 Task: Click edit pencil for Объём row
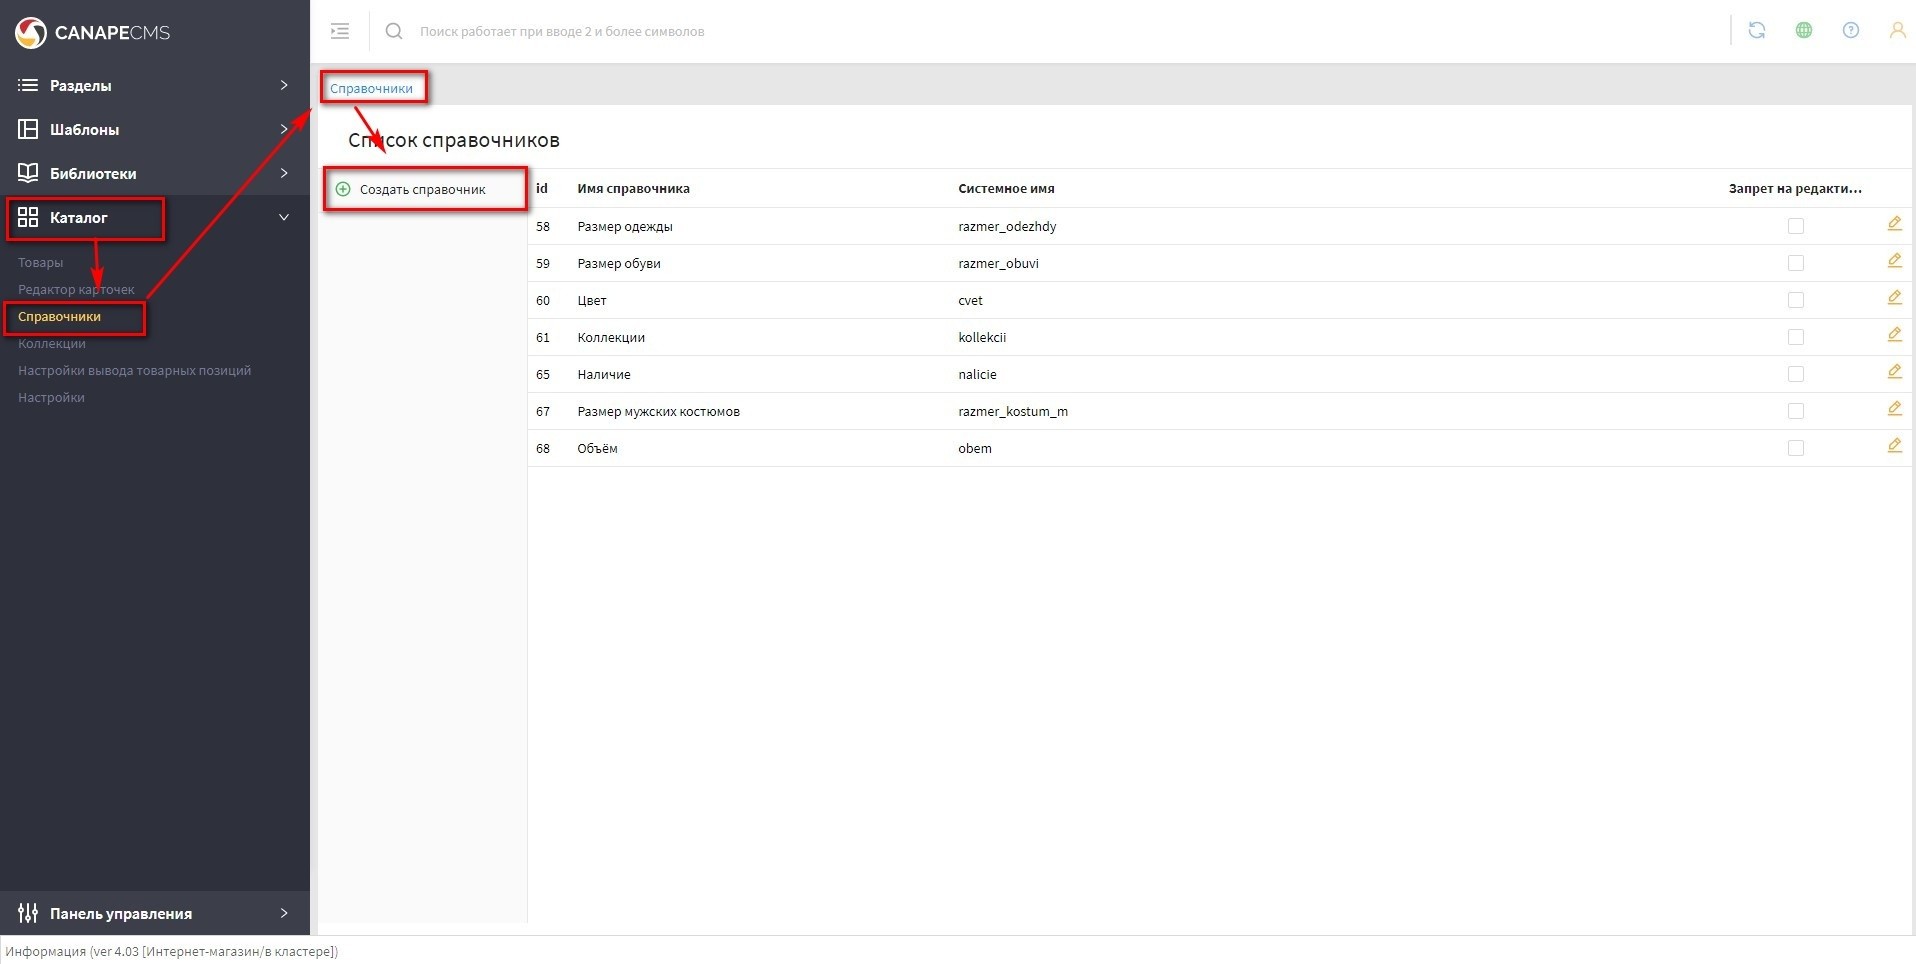point(1894,446)
